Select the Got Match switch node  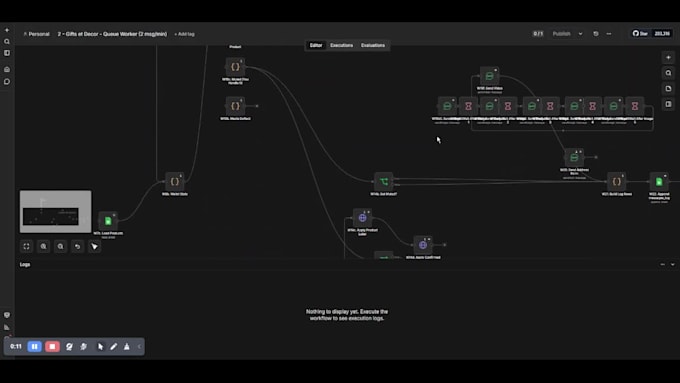[x=384, y=182]
